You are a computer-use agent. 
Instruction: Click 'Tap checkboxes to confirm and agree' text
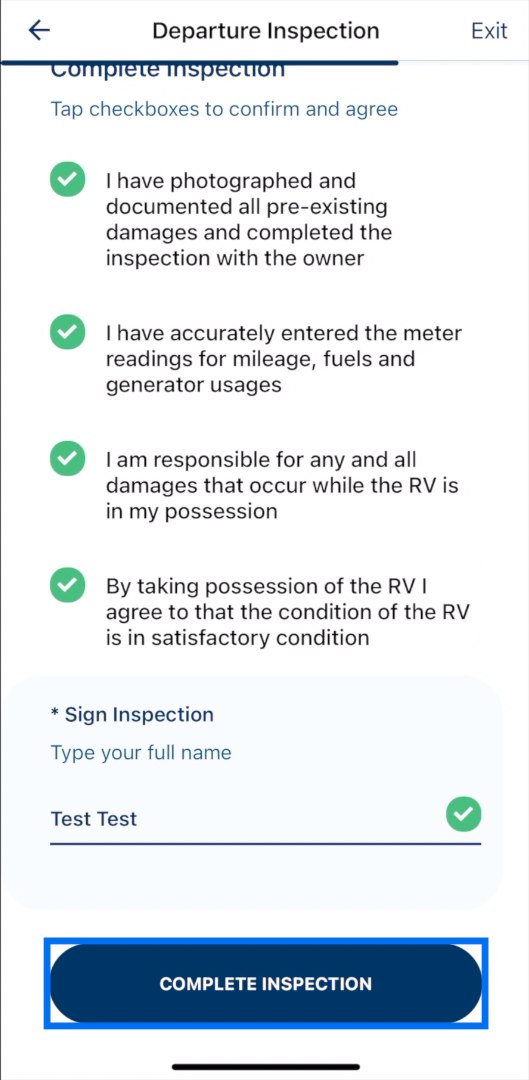[224, 109]
